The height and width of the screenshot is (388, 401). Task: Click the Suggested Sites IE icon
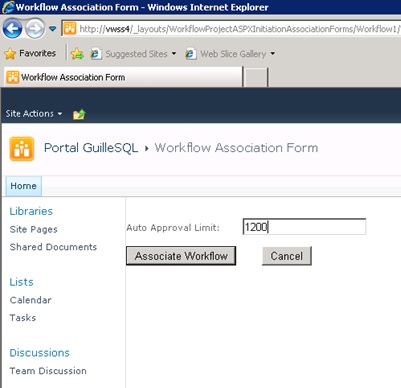click(x=96, y=54)
